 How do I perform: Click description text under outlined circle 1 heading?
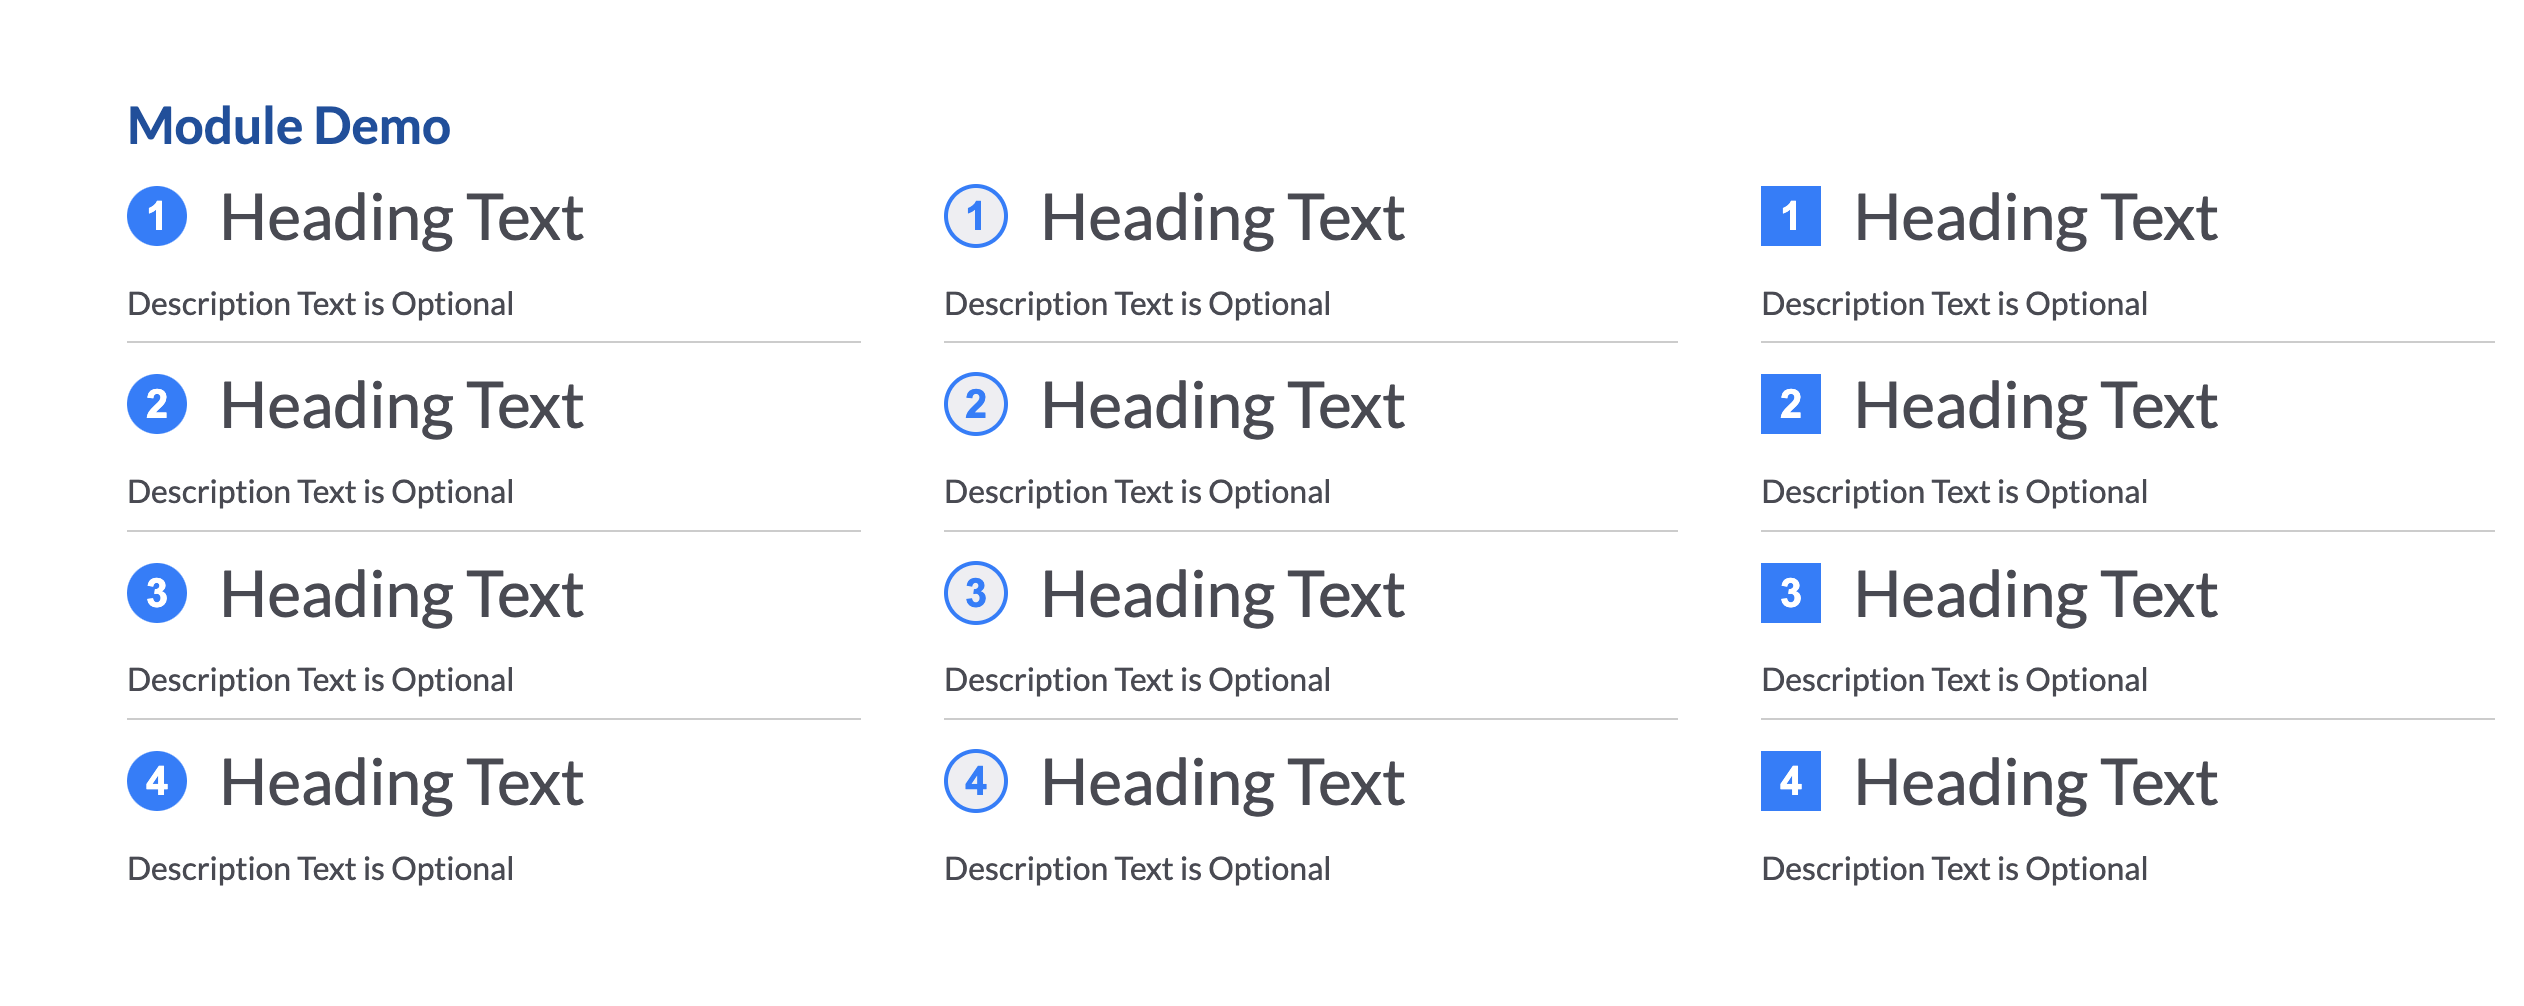tap(1137, 304)
